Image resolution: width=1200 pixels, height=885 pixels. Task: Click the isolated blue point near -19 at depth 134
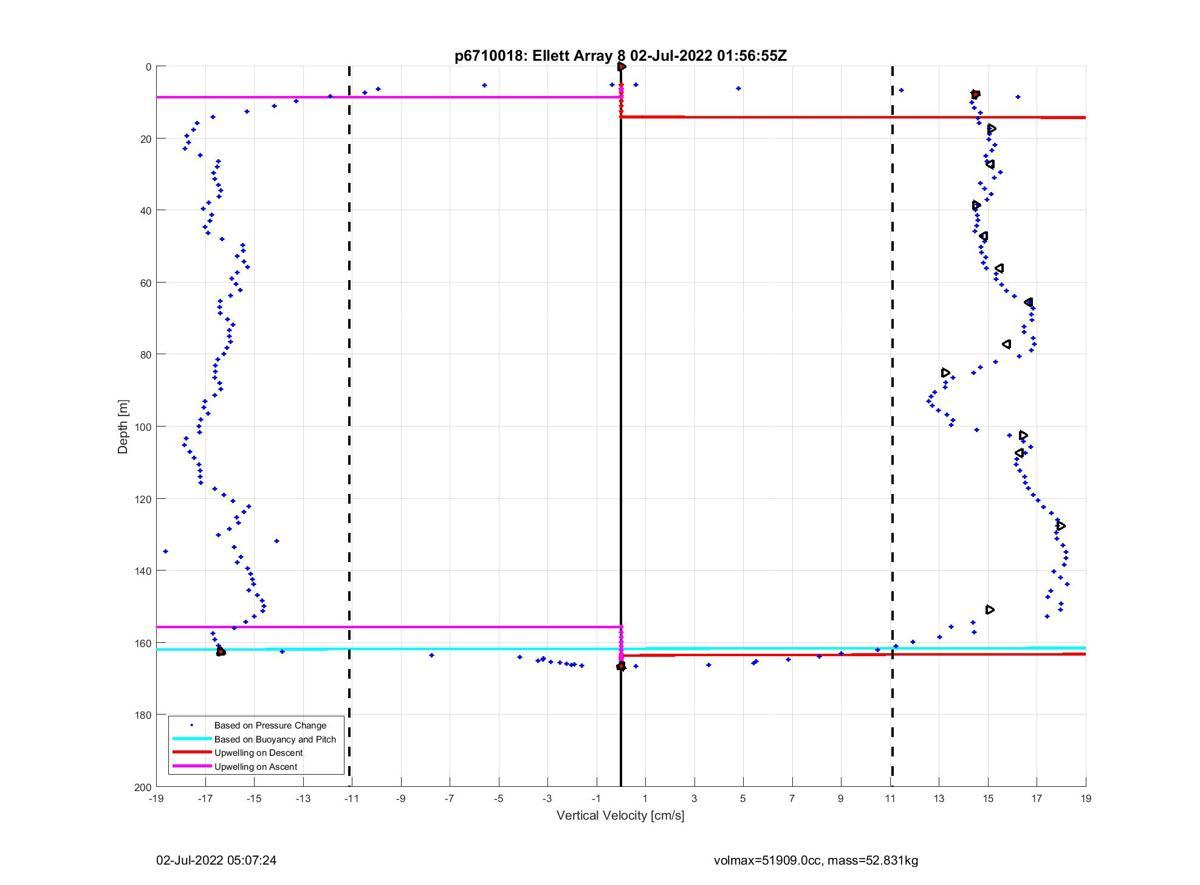point(165,551)
